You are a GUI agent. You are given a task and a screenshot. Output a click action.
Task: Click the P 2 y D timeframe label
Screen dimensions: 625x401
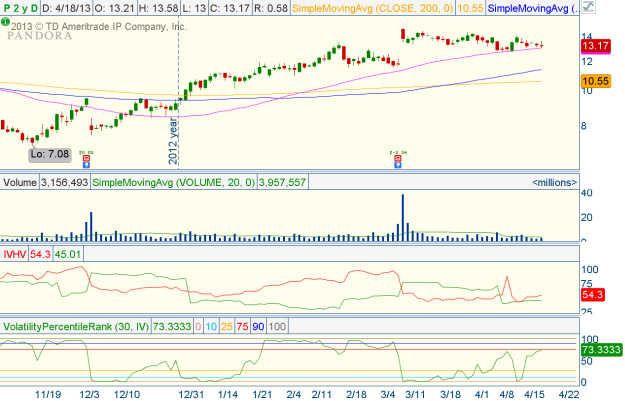click(20, 9)
